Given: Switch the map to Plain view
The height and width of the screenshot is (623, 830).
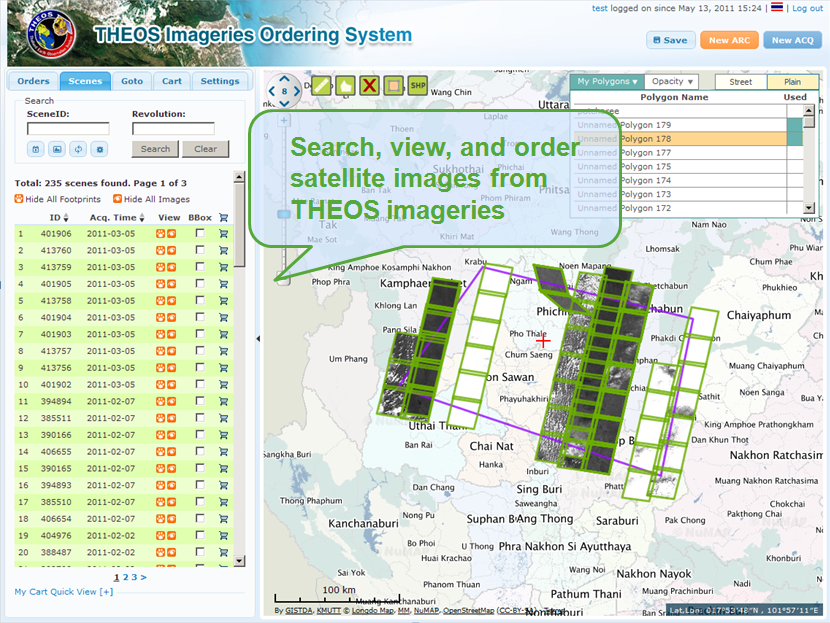Looking at the screenshot, I should click(x=792, y=82).
